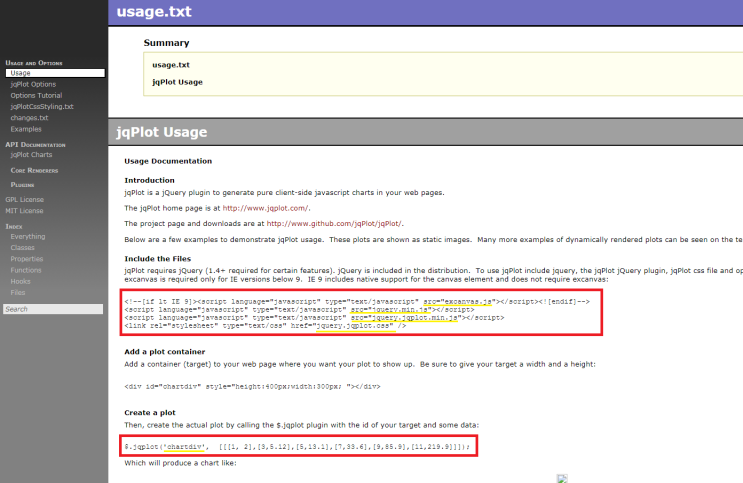Screen dimensions: 743x483
Task: Click the $.jqplot('chartdiv' code line
Action: click(297, 447)
